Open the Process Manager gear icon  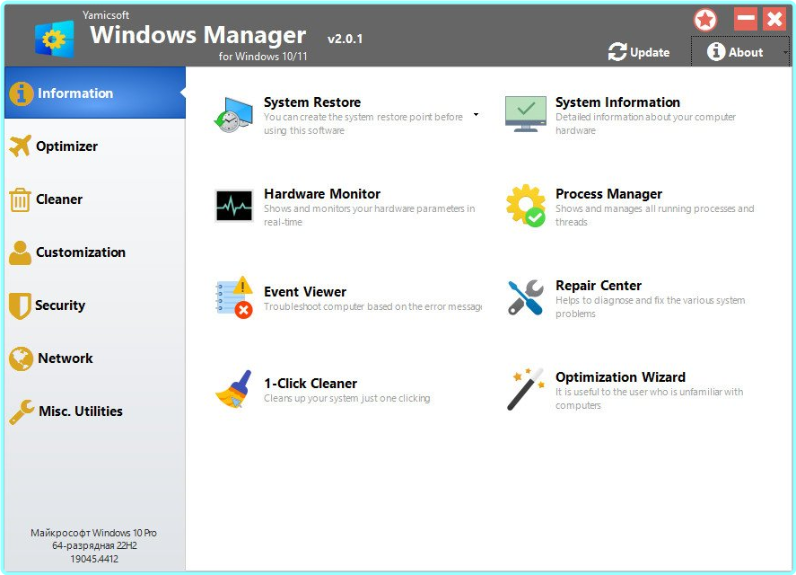525,206
